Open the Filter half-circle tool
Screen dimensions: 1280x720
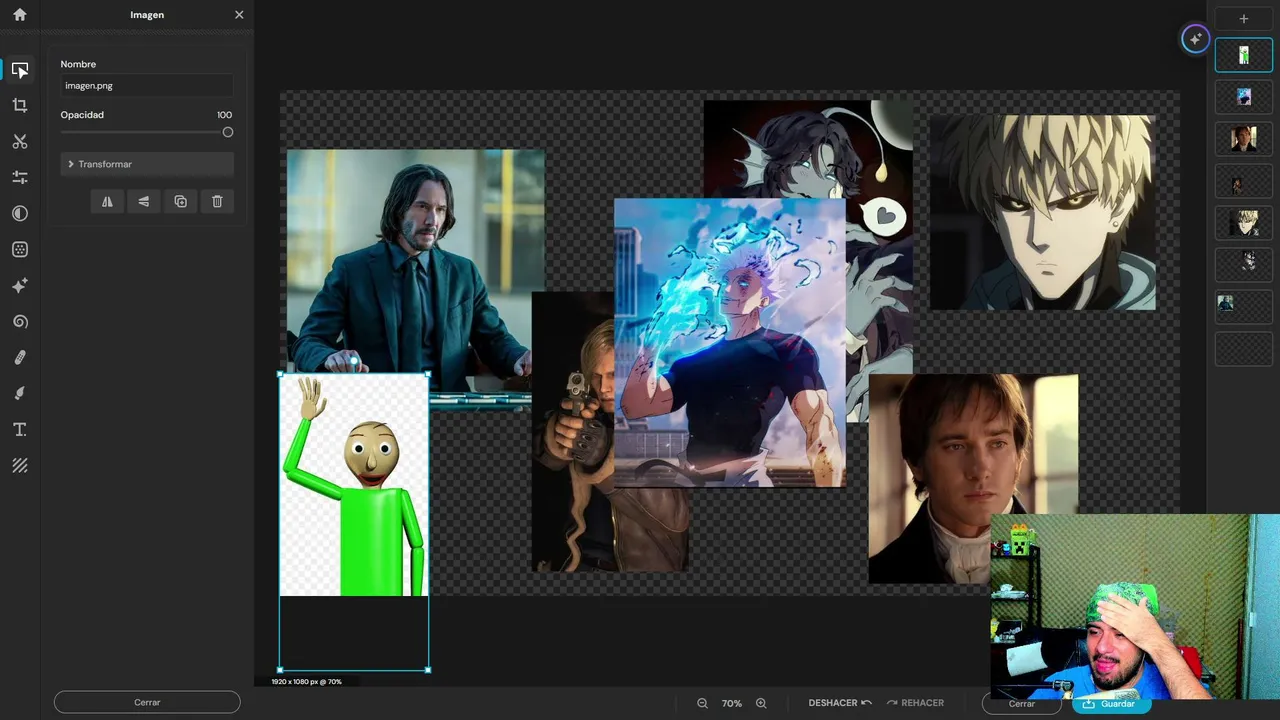click(20, 213)
